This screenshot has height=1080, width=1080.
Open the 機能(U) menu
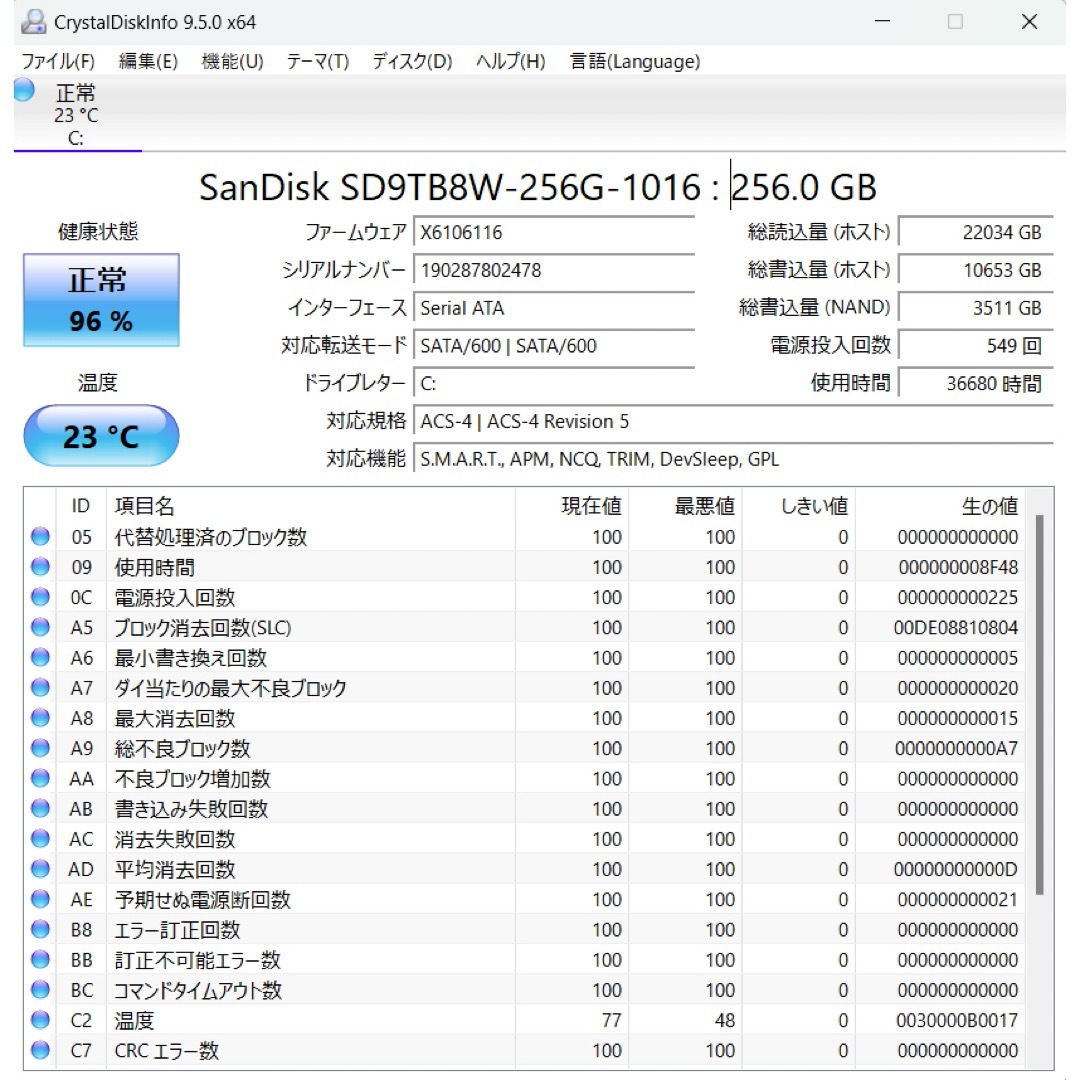click(232, 62)
